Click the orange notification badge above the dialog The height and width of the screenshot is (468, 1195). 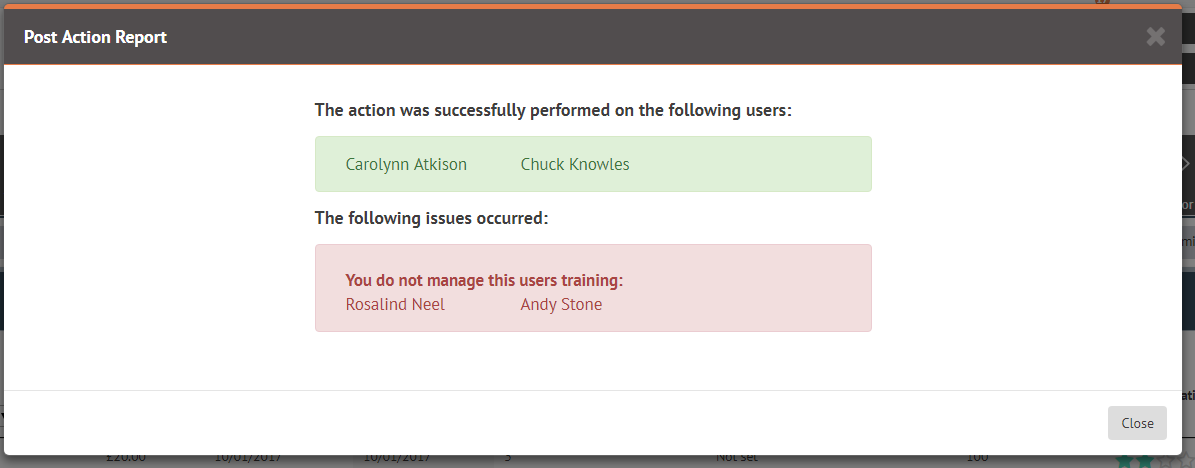click(x=1102, y=2)
